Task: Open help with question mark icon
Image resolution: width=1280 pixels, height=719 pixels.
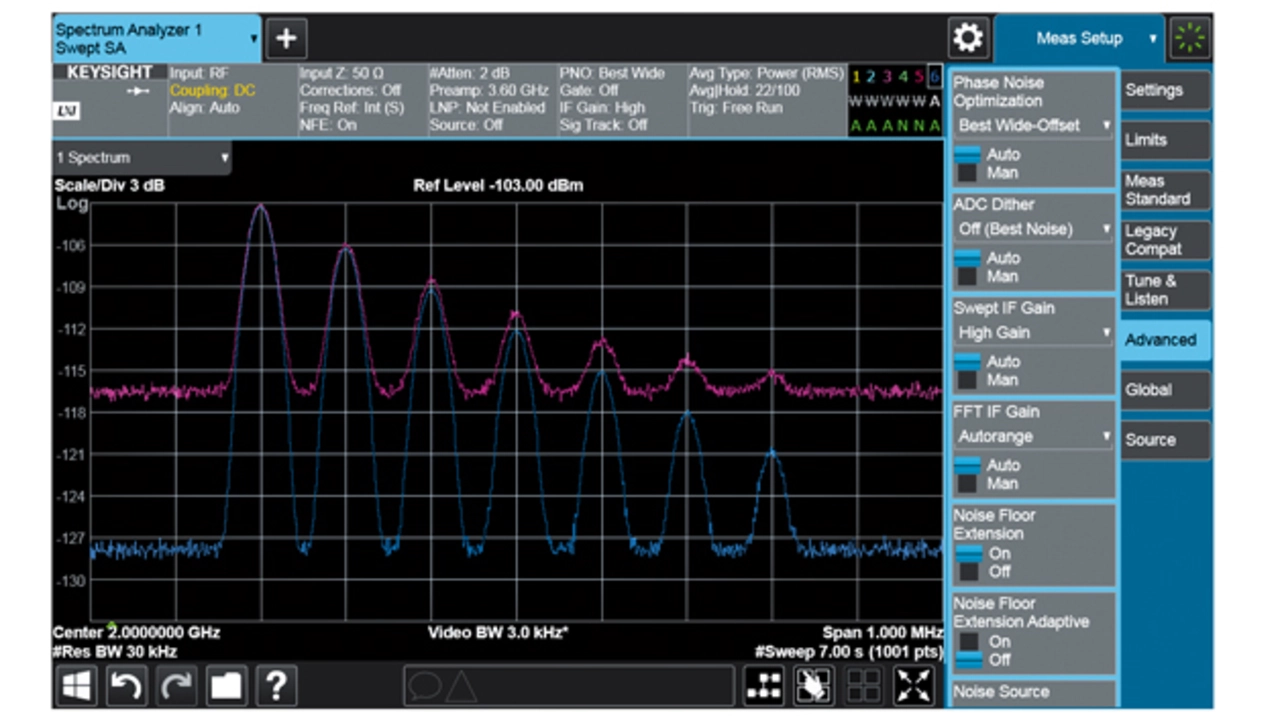Action: click(x=276, y=685)
